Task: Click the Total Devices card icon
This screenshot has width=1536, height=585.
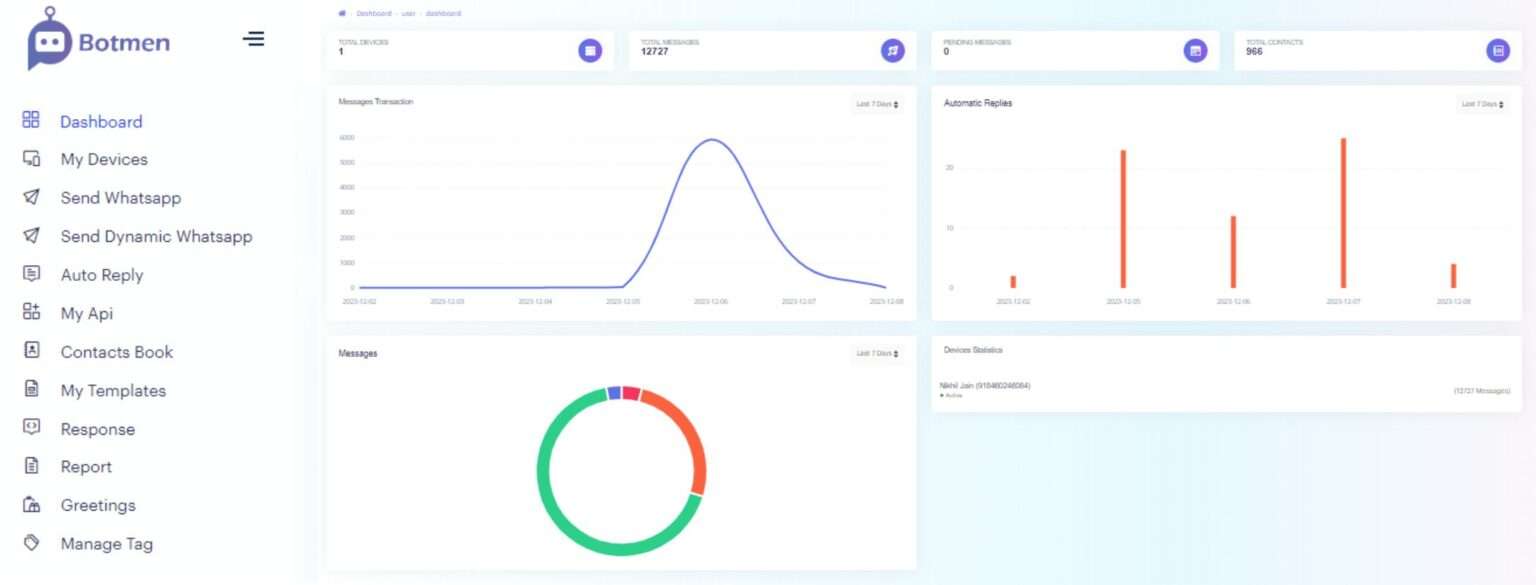Action: 590,50
